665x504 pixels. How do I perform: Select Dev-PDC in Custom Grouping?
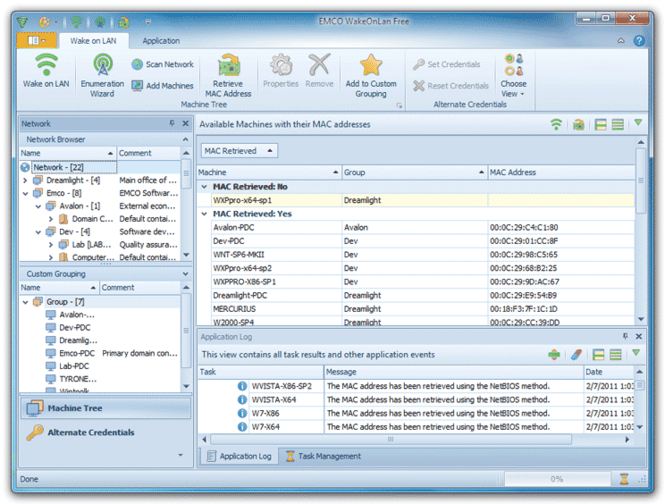click(75, 328)
